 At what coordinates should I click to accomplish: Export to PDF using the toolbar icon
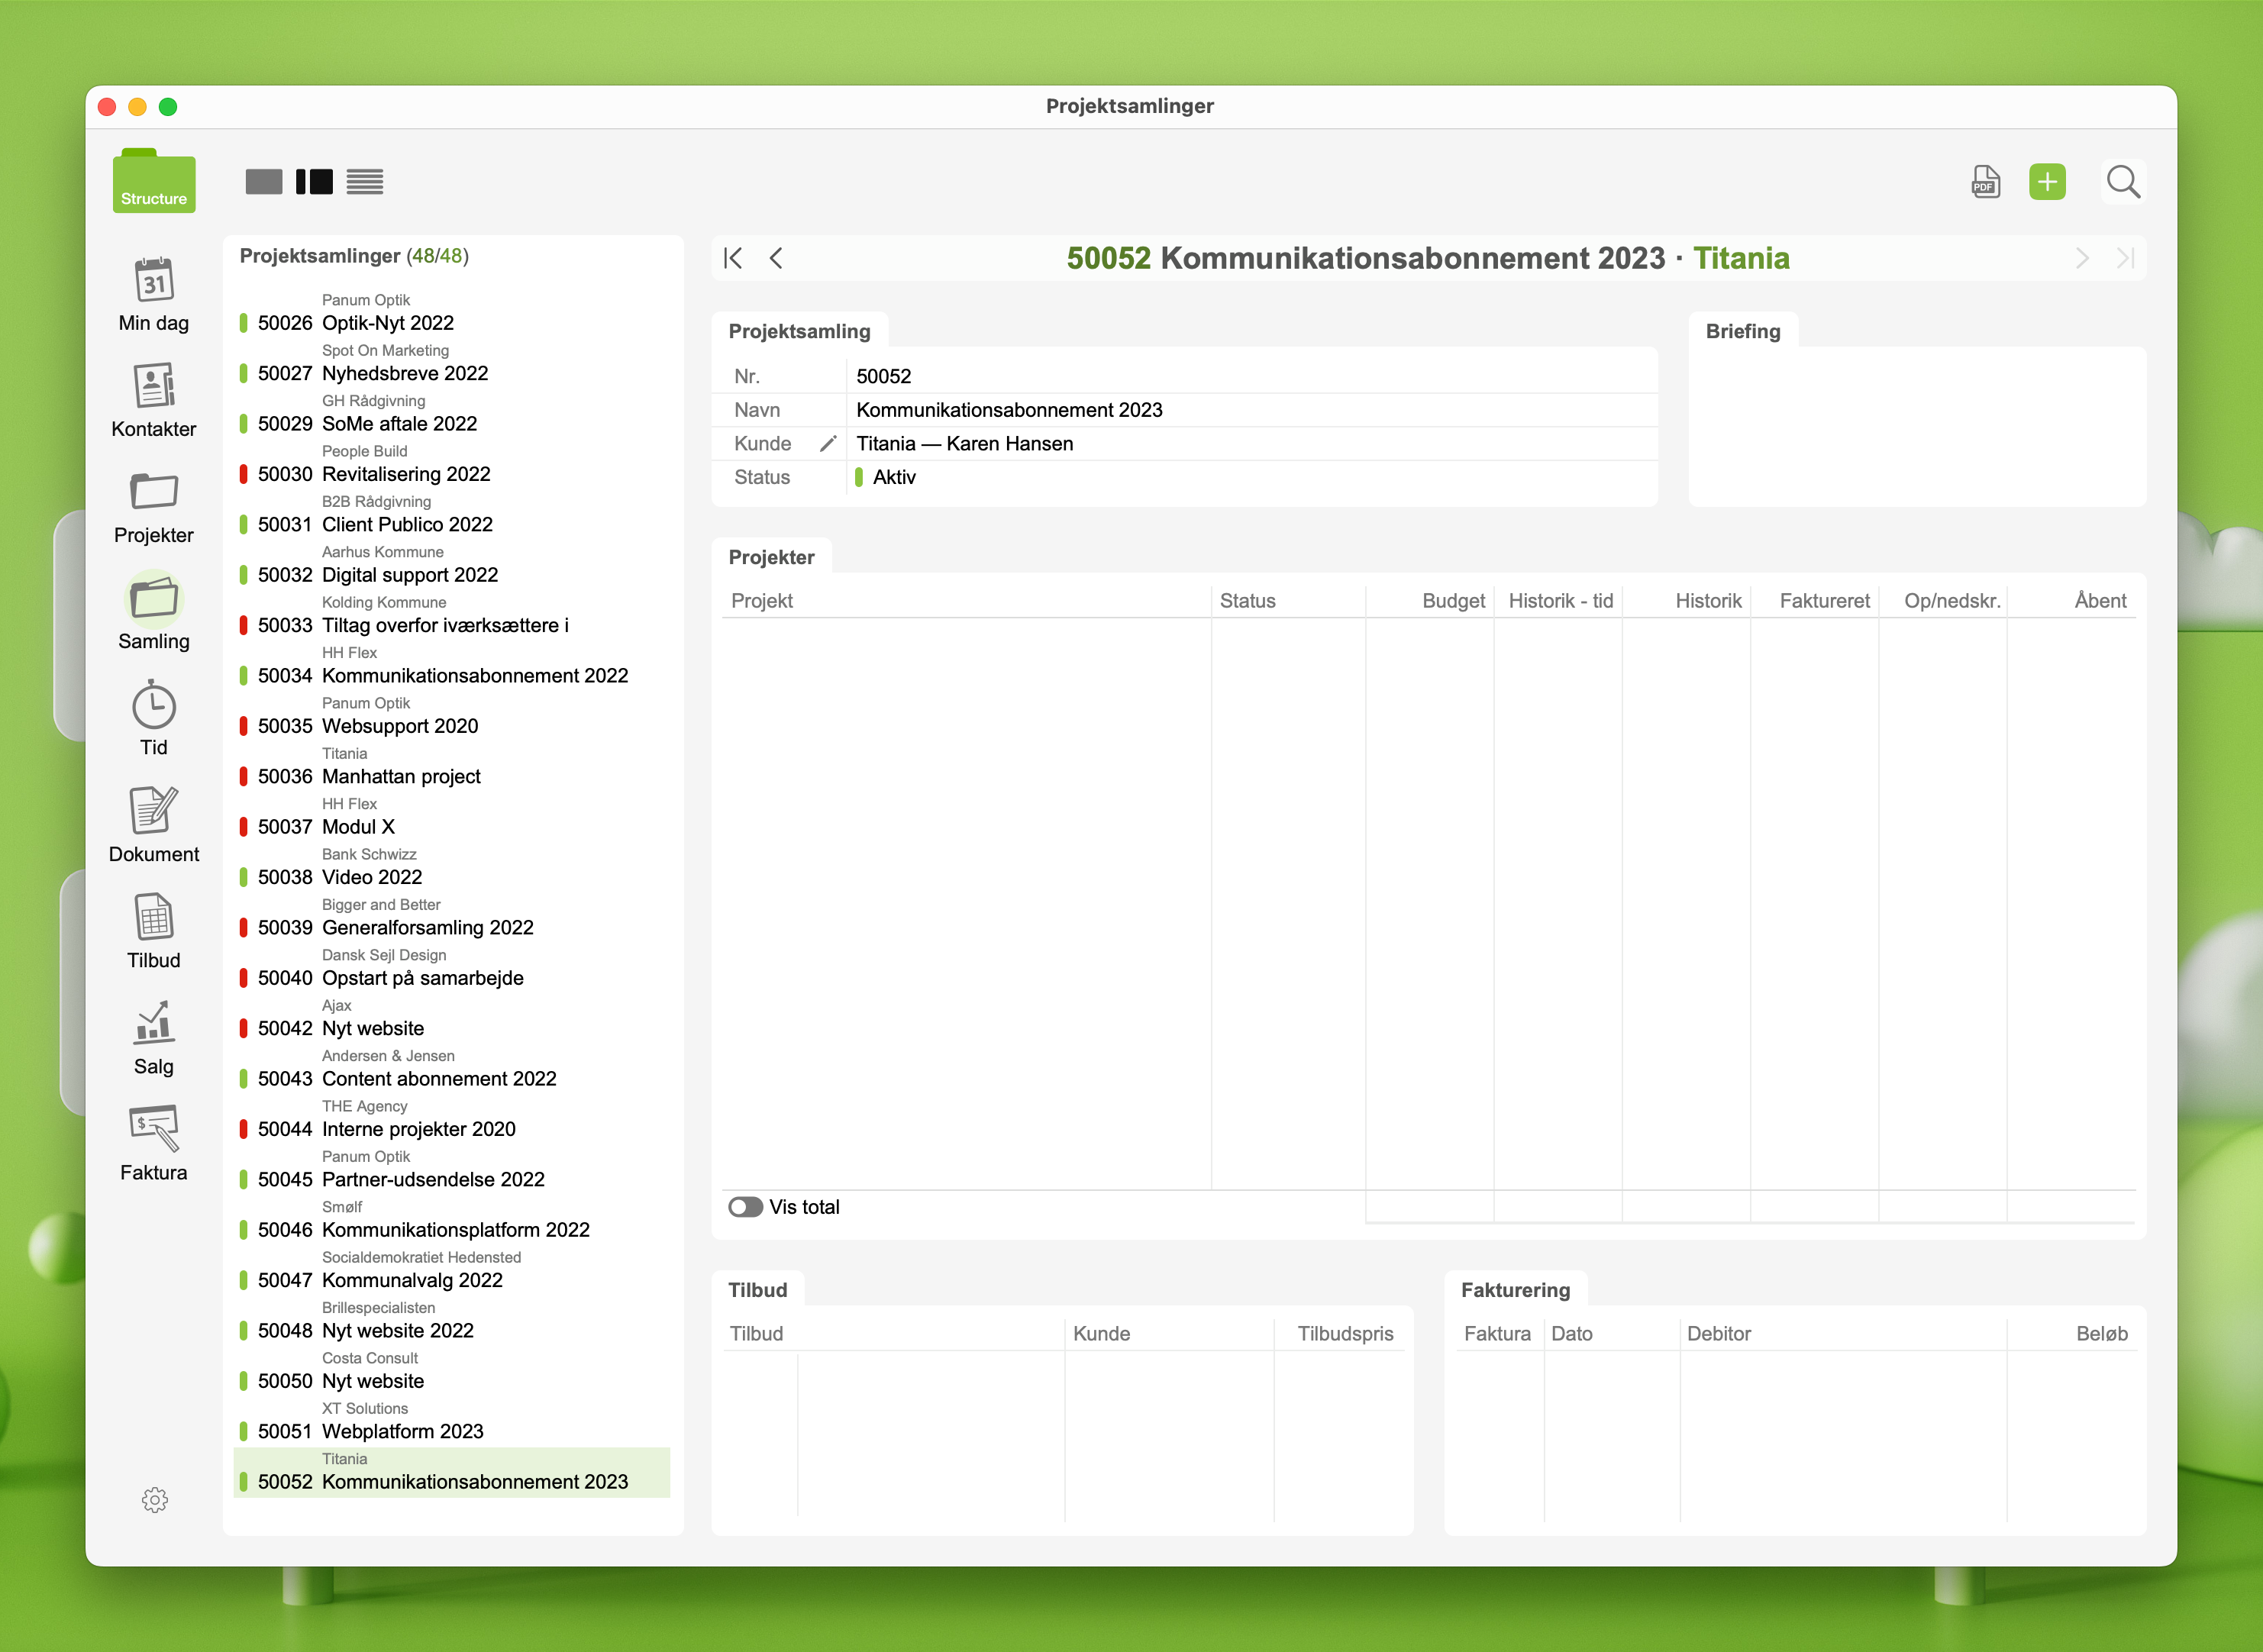pyautogui.click(x=1985, y=182)
